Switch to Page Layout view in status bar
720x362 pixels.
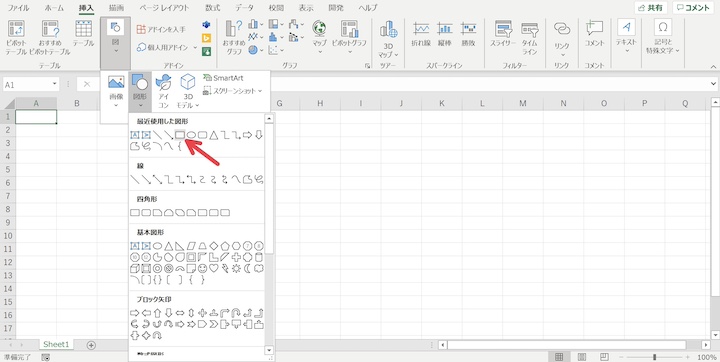(582, 357)
